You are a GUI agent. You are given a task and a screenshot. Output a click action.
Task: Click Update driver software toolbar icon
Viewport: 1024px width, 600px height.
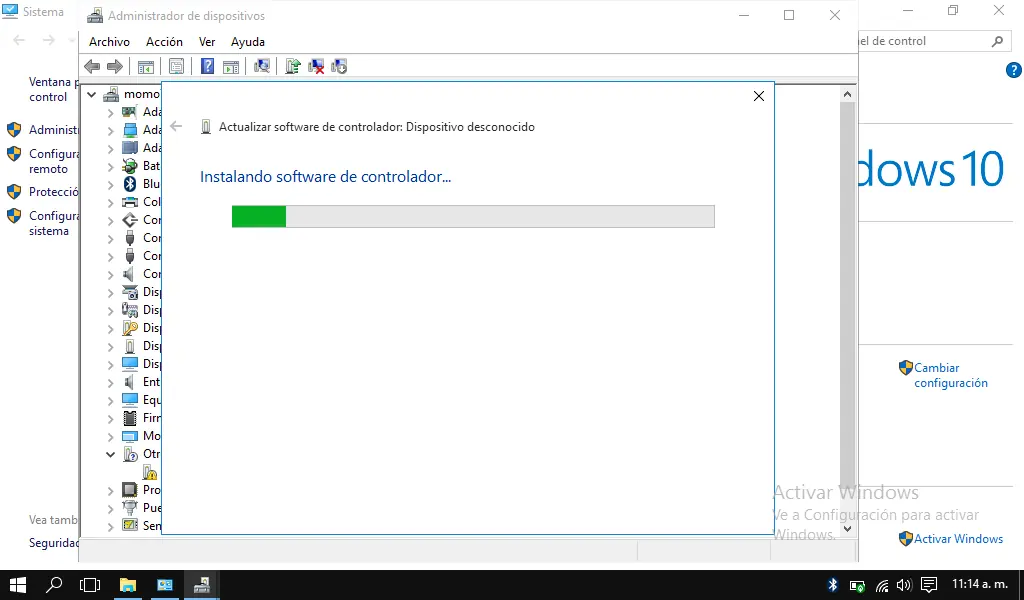pos(293,67)
